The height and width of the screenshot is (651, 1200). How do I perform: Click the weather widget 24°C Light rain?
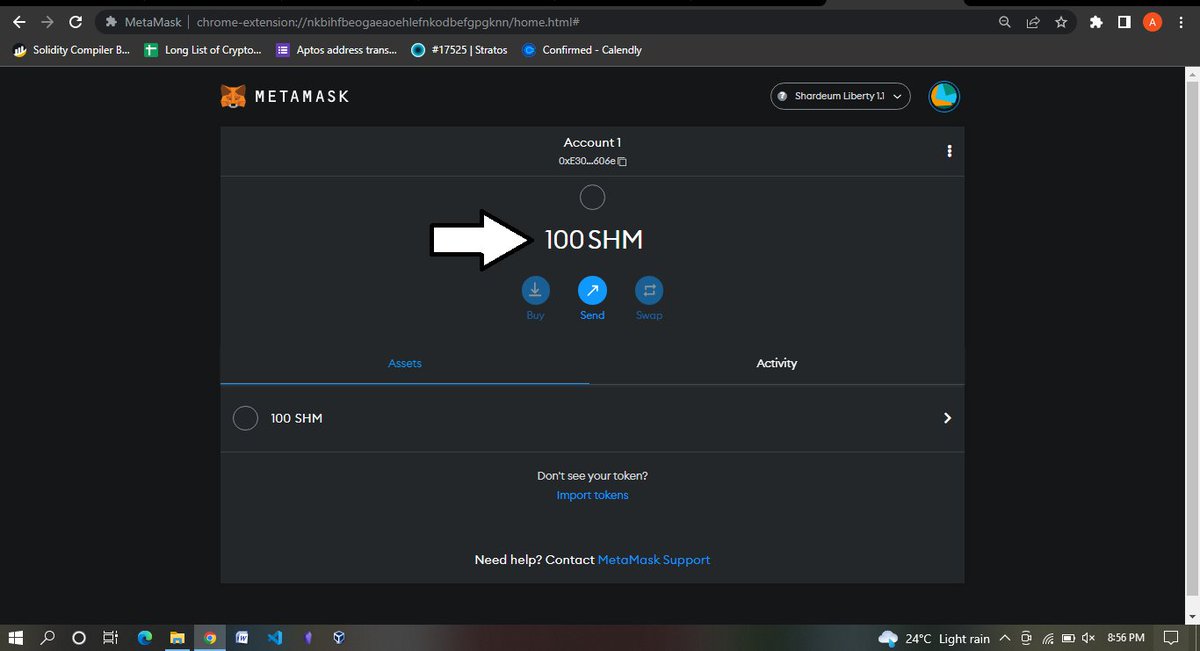[x=934, y=638]
